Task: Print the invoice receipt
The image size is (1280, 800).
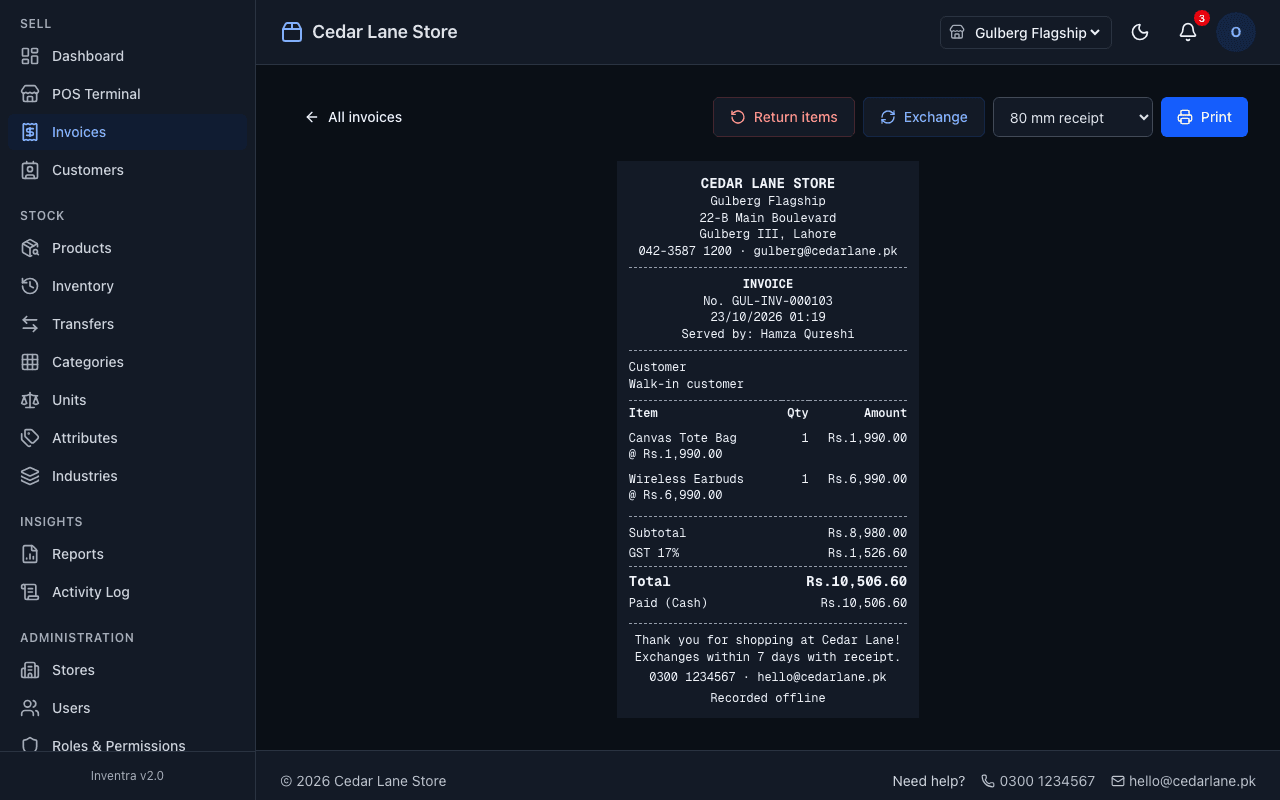Action: [1204, 117]
